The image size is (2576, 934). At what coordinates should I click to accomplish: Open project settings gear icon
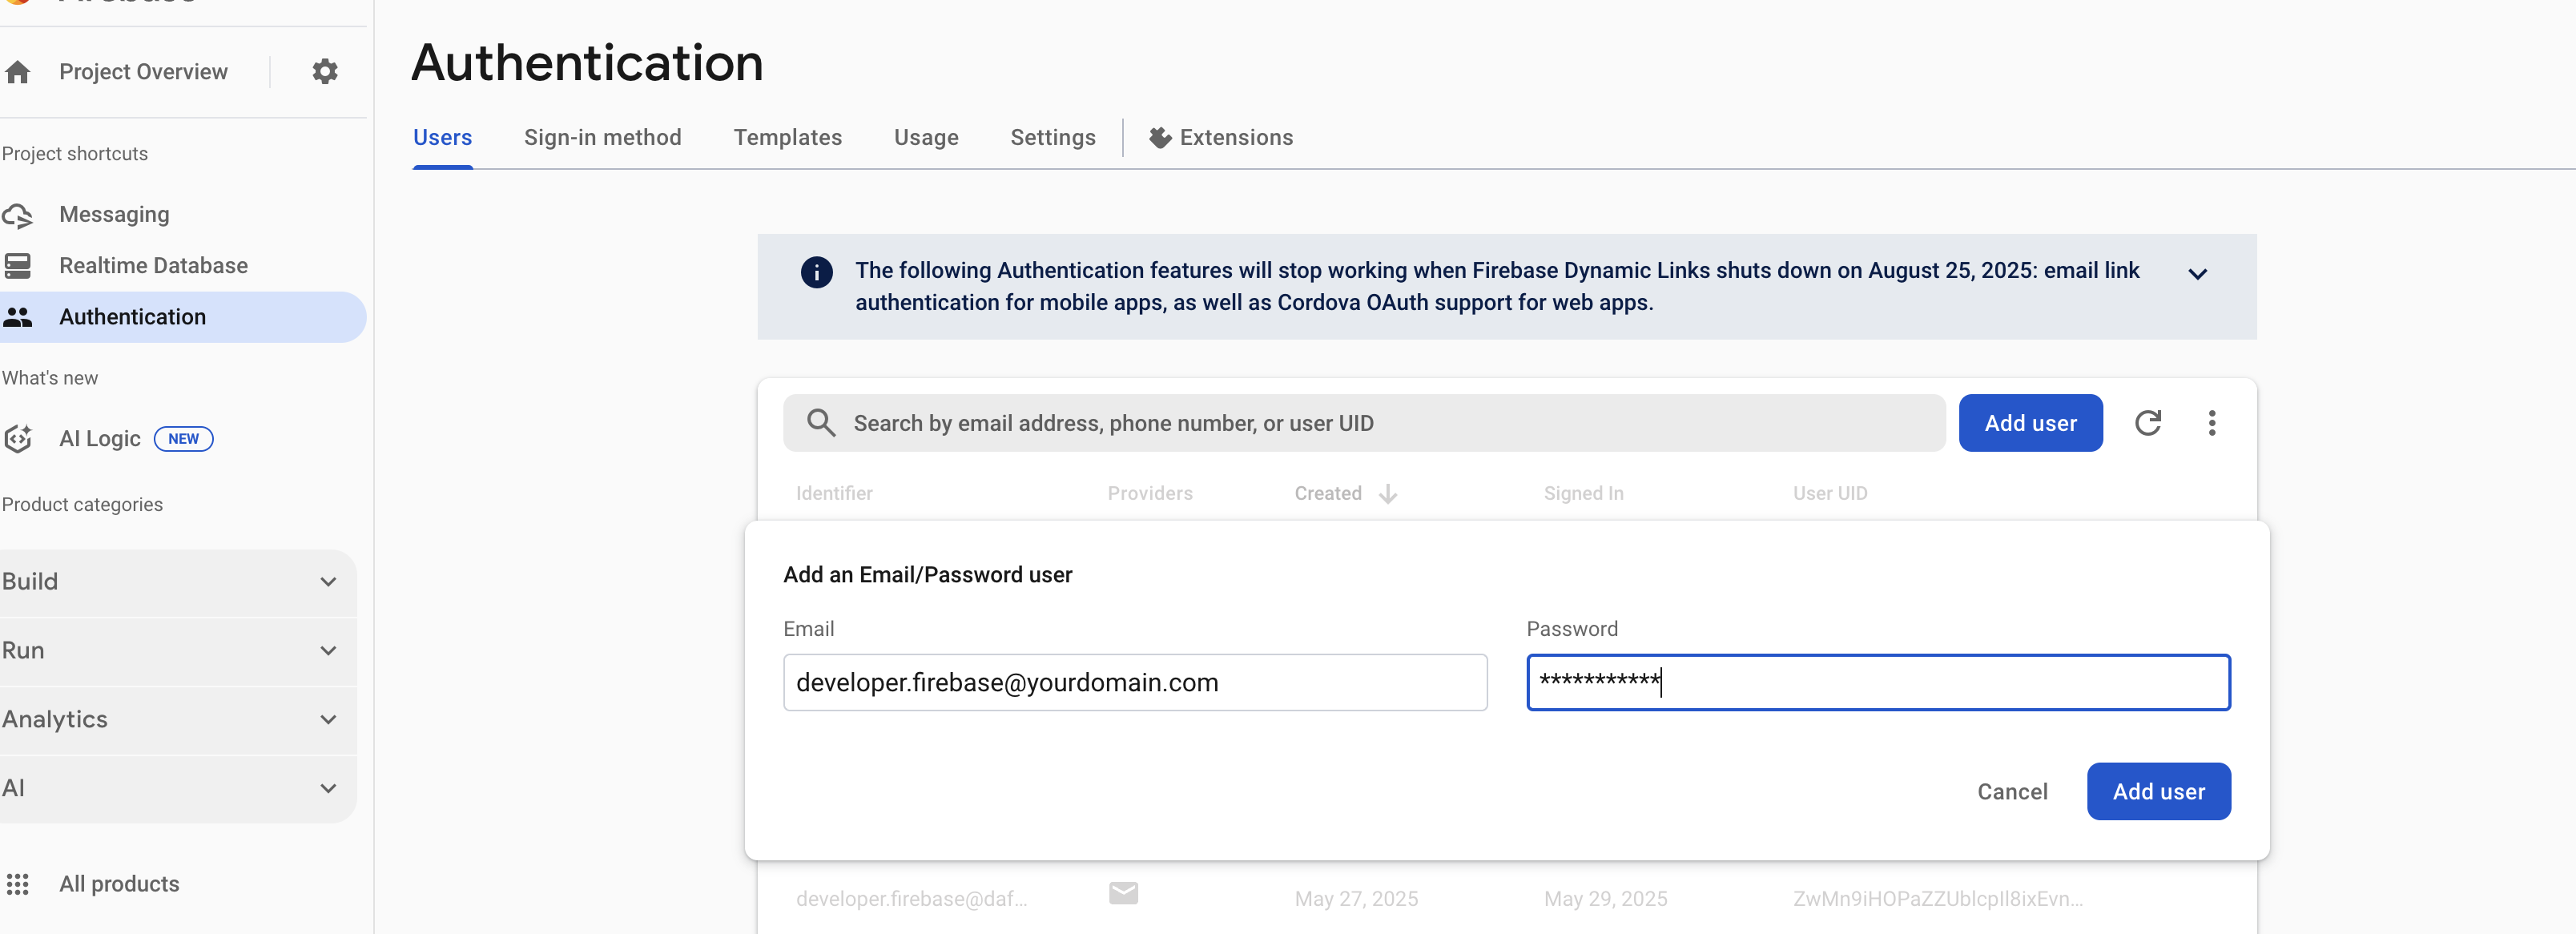324,72
